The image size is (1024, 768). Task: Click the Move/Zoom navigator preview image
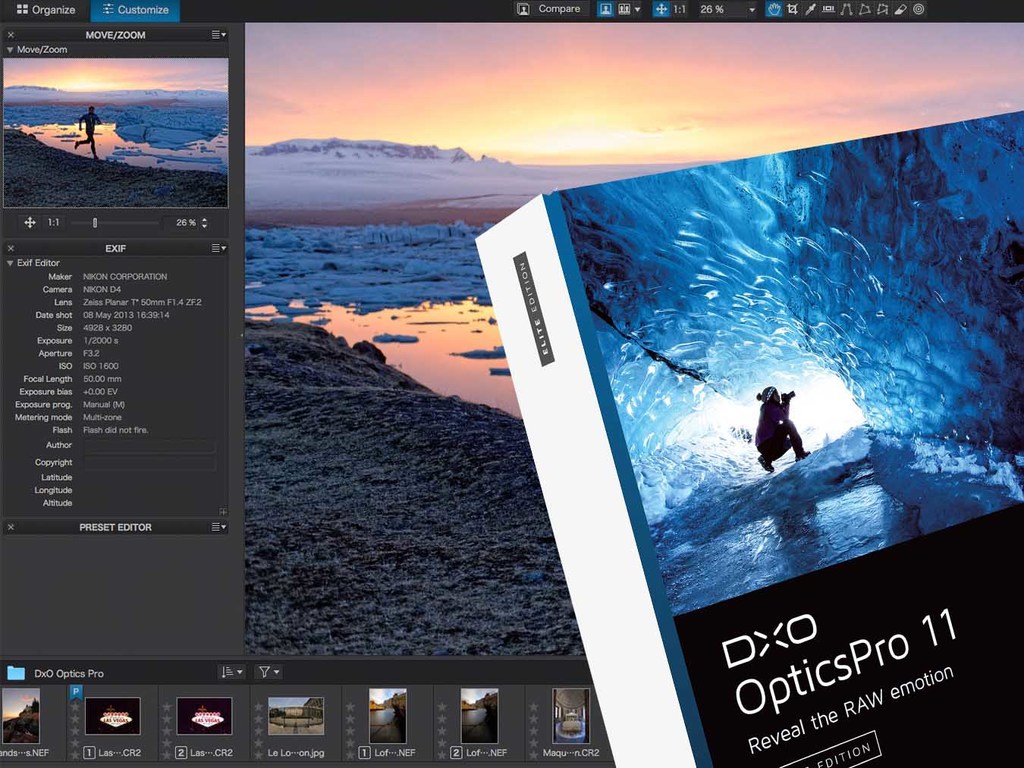(116, 133)
